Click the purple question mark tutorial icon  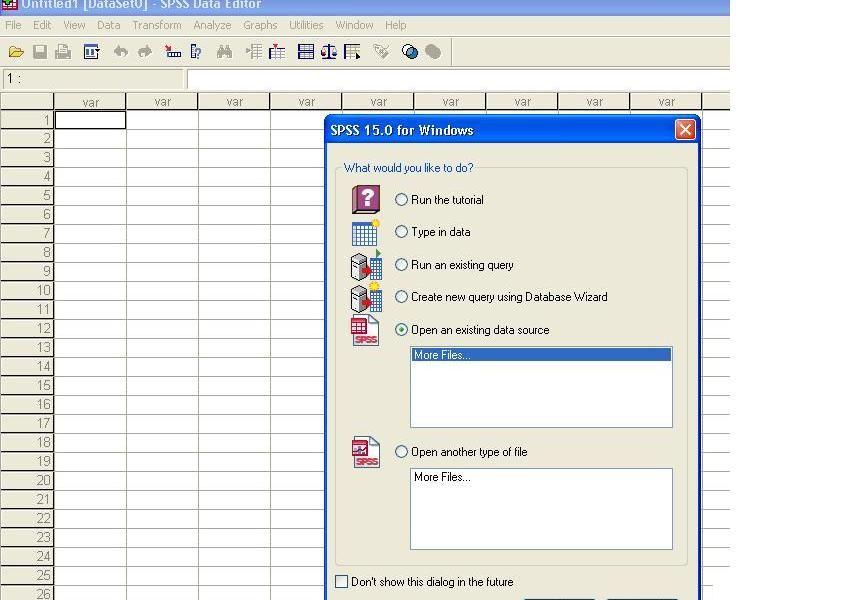pos(366,199)
